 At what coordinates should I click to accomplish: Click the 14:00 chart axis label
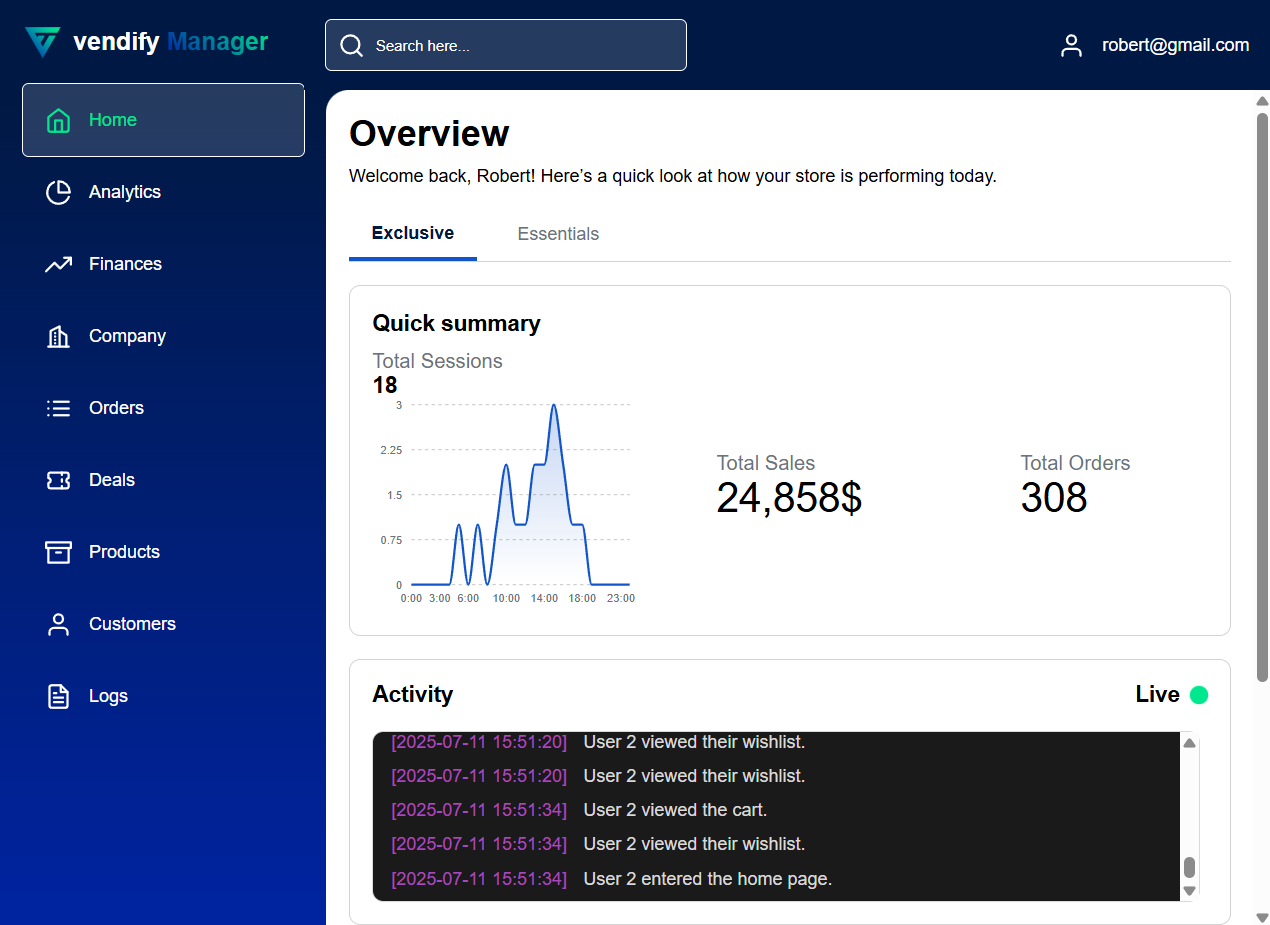tap(544, 599)
